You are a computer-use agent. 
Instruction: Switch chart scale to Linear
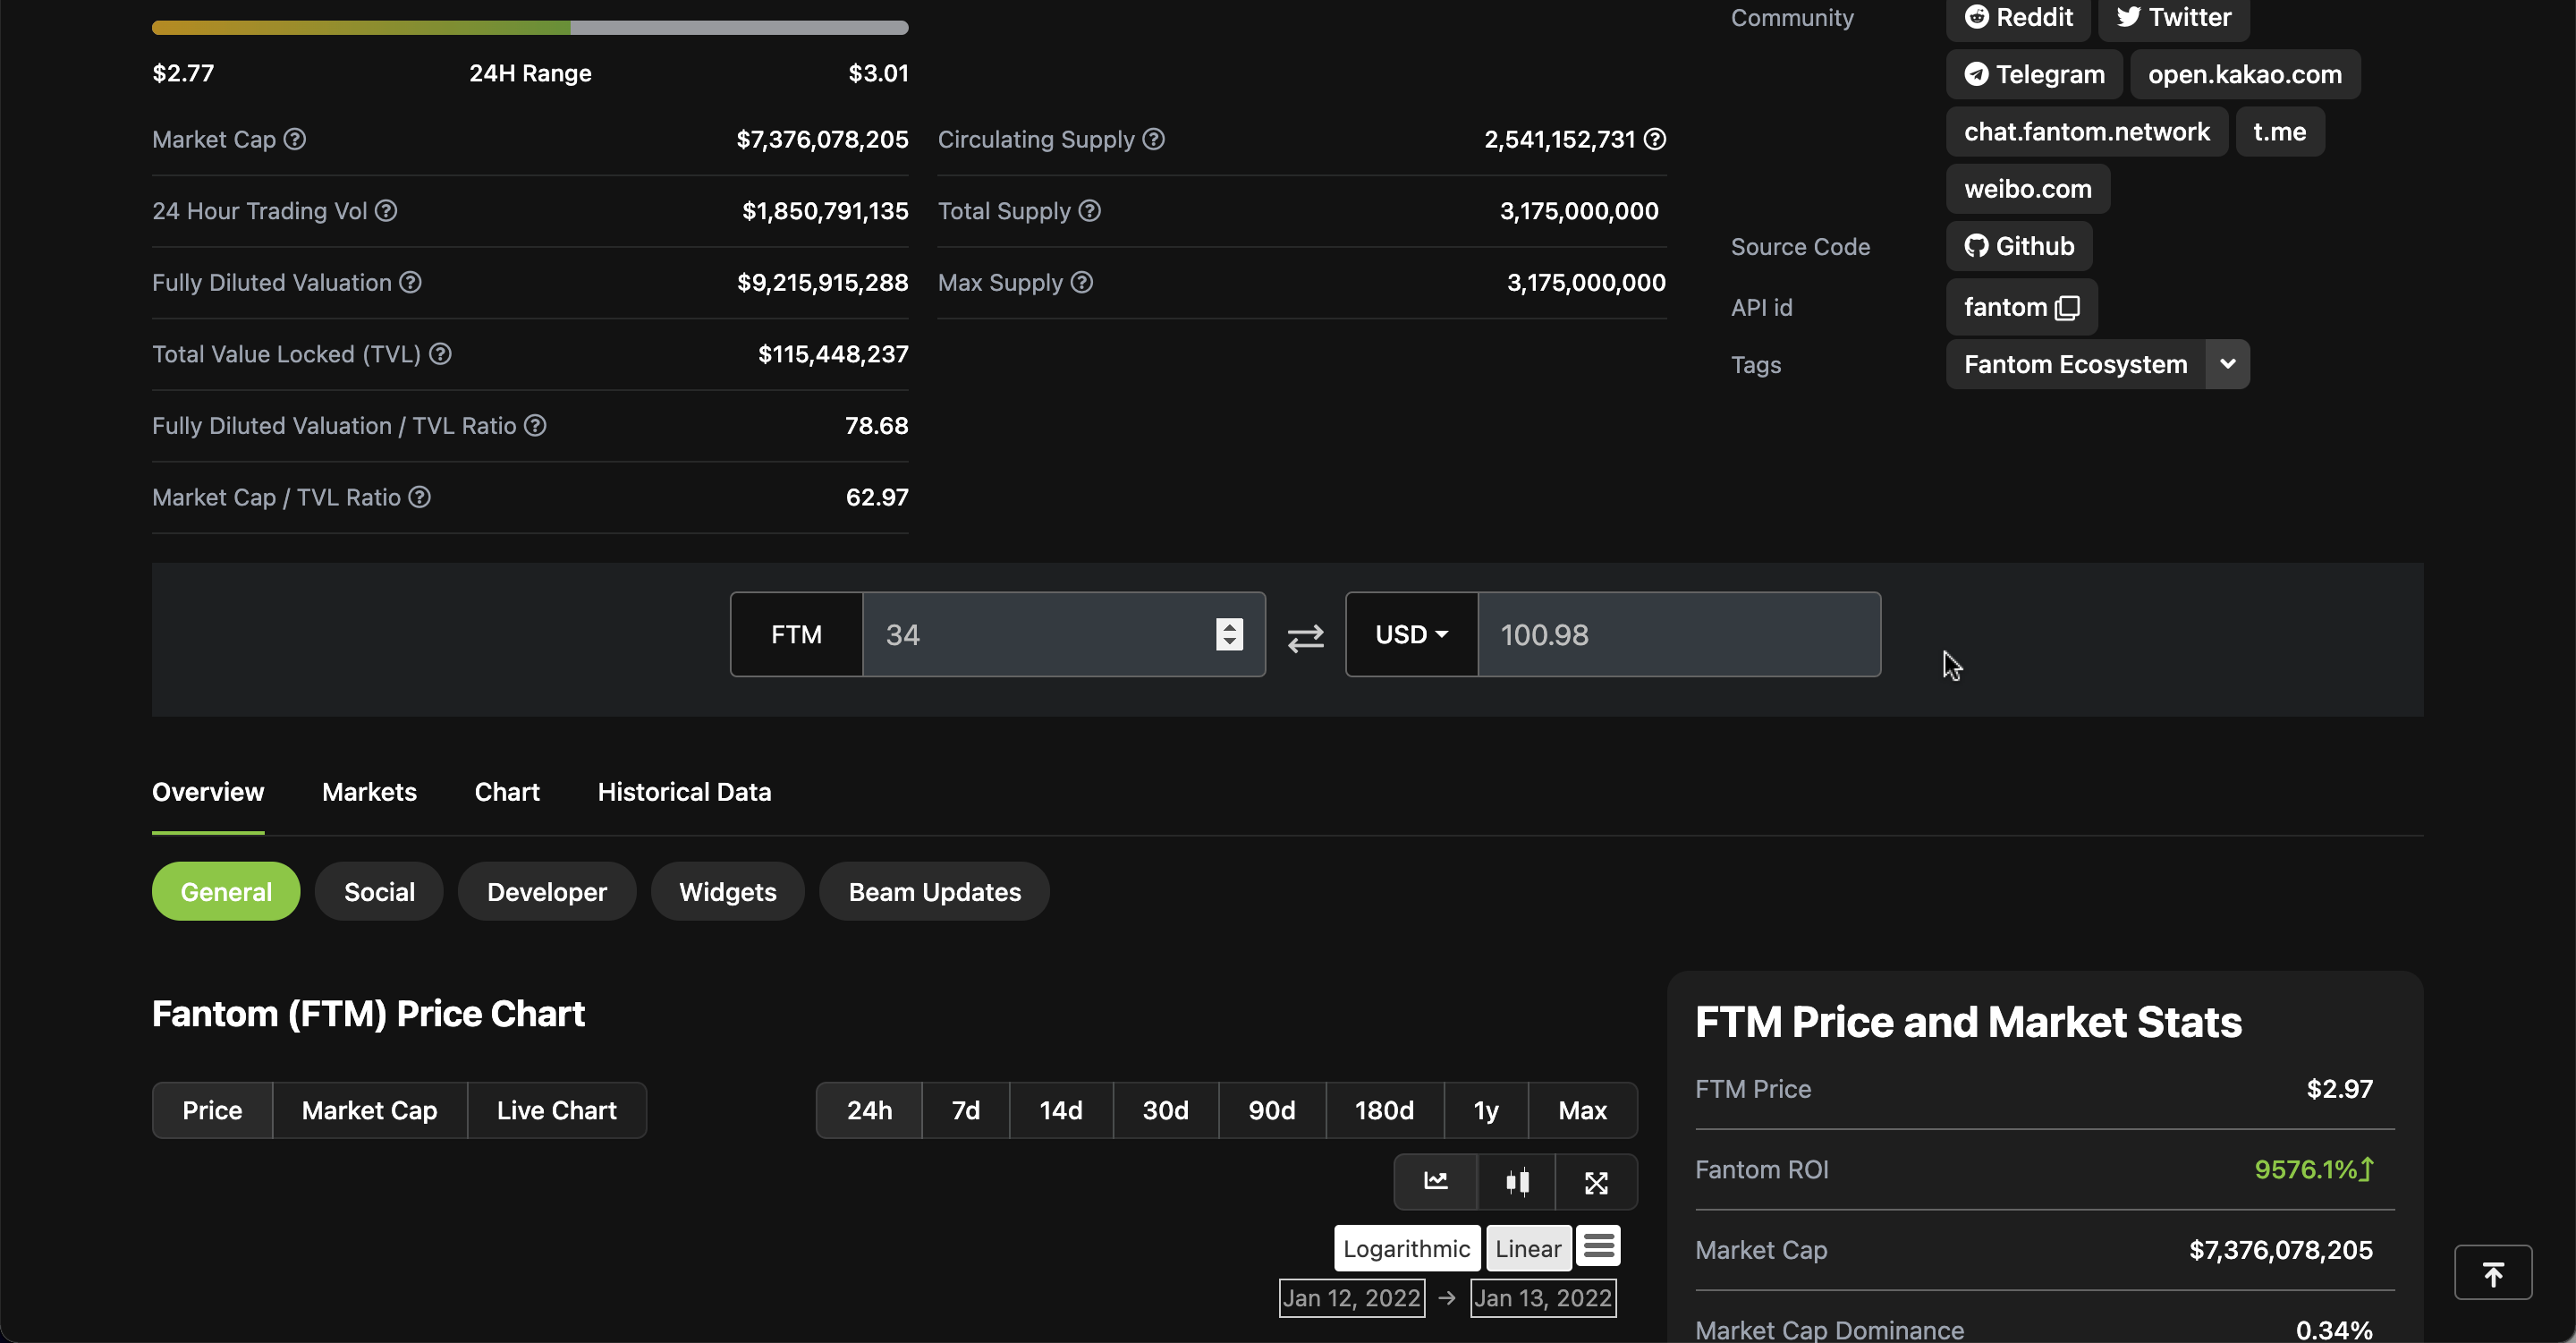click(x=1528, y=1248)
